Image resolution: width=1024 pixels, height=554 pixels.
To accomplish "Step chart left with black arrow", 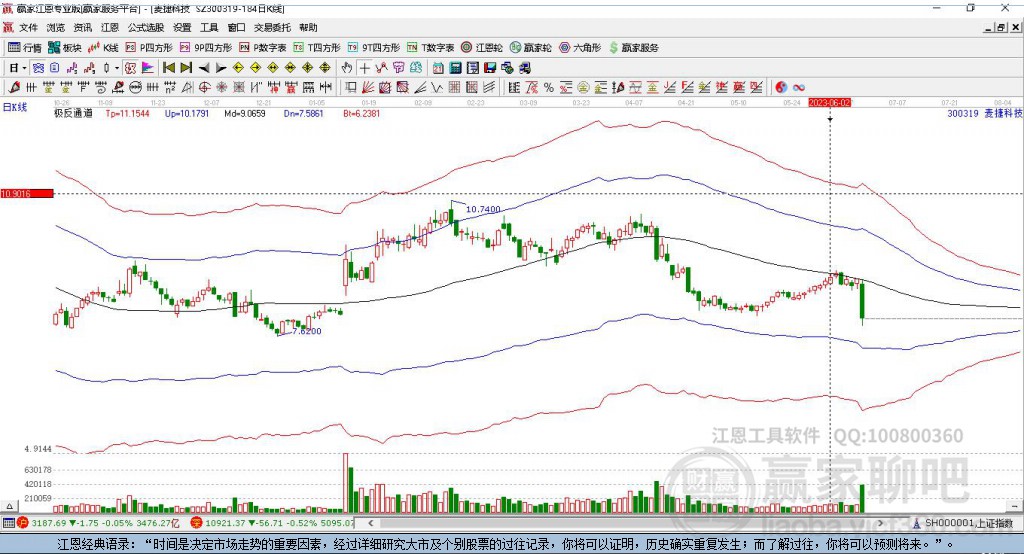I will [204, 68].
